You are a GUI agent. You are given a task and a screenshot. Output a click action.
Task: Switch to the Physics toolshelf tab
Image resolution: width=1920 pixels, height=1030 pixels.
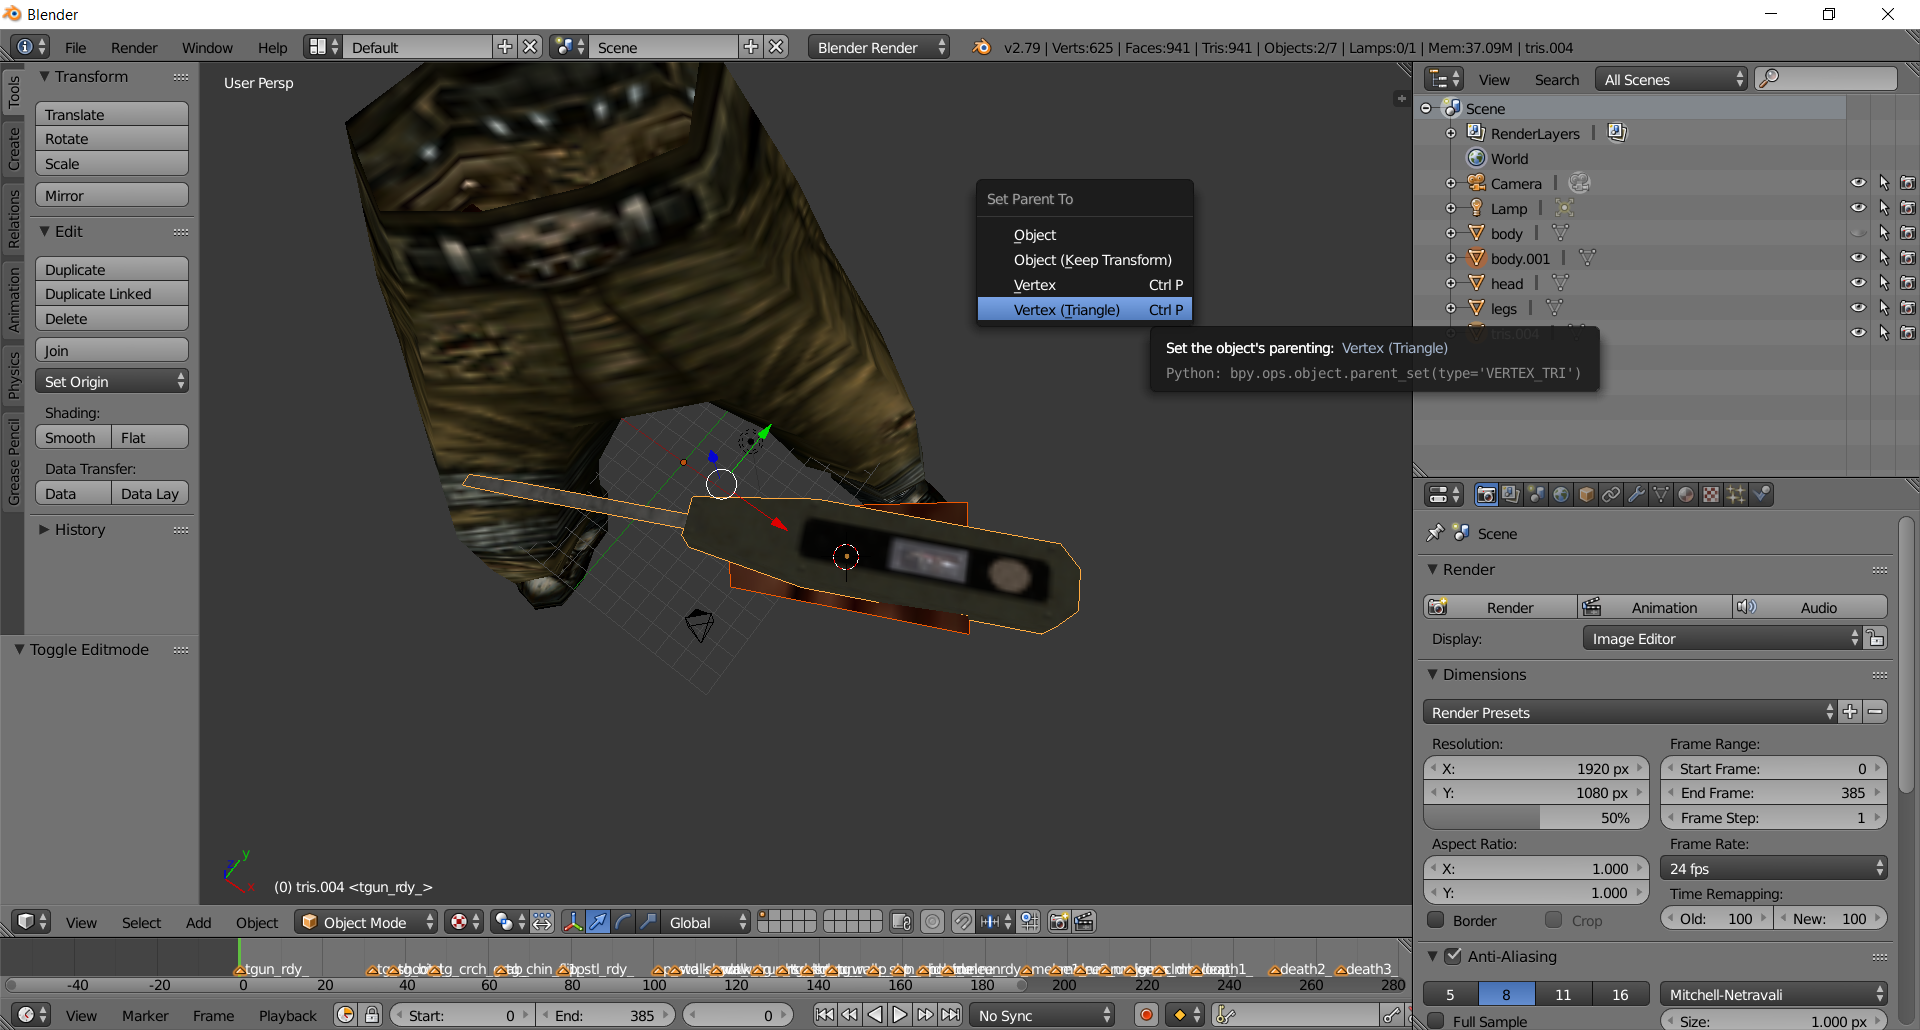14,374
